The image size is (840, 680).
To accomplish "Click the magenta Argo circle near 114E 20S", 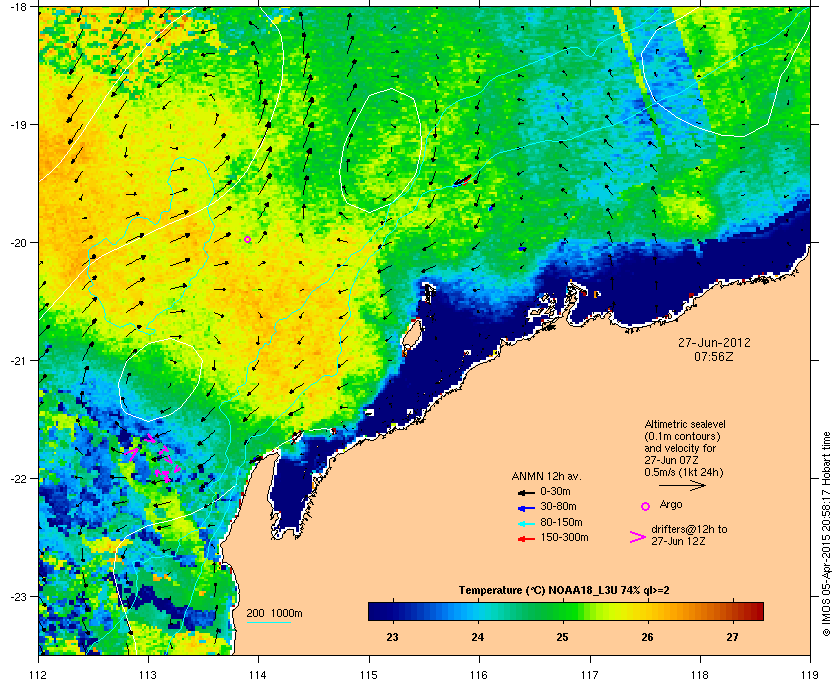I will [x=248, y=240].
